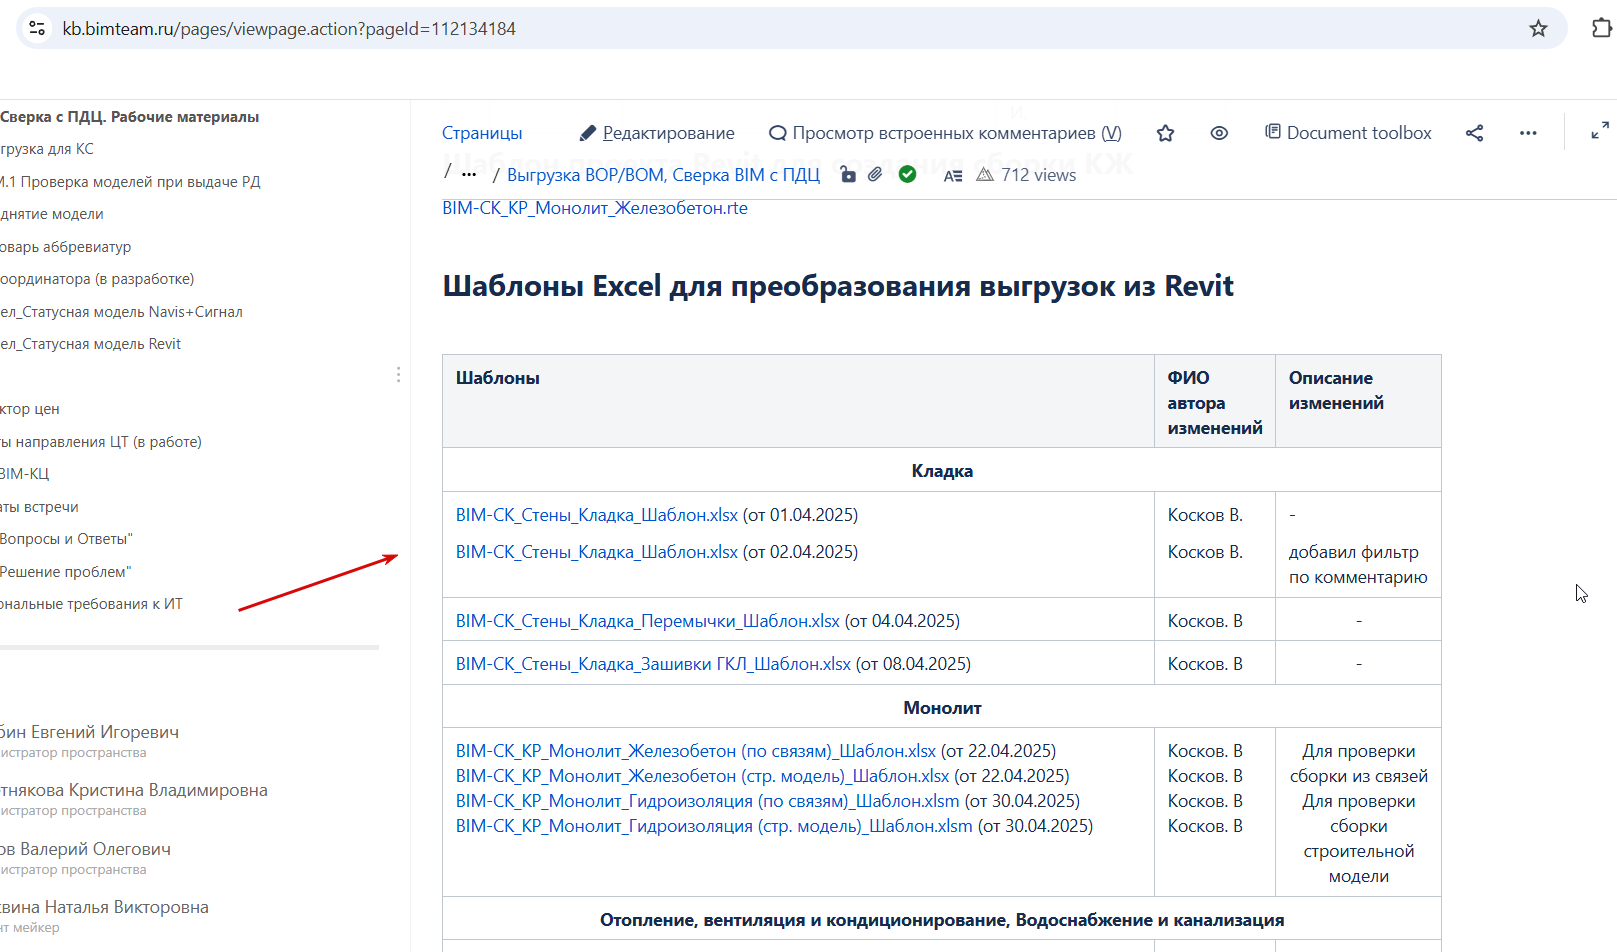
Task: Open Просмотр встроенных комментариев
Action: tap(945, 133)
